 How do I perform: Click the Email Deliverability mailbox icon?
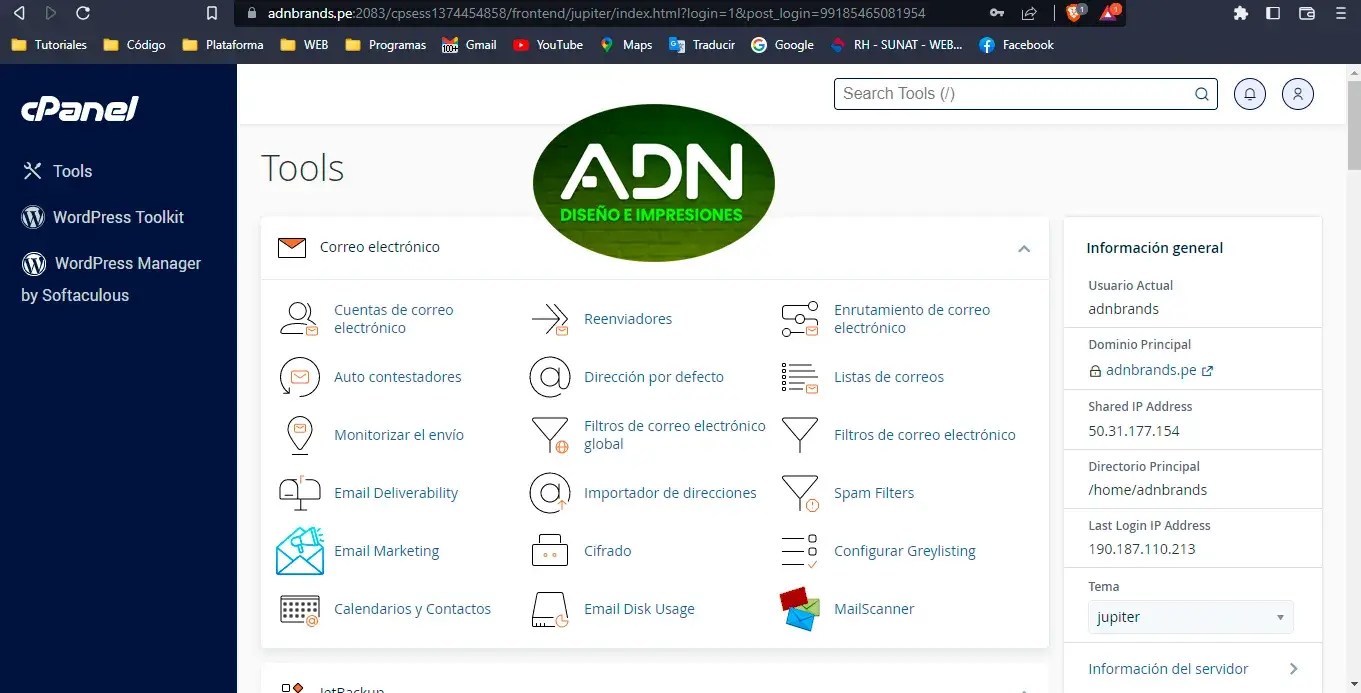click(299, 493)
